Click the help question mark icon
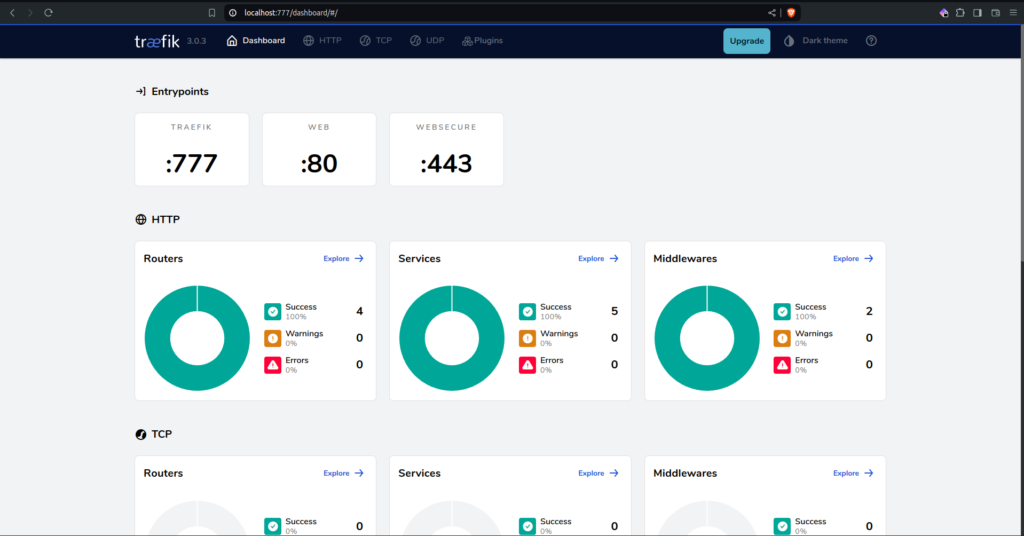This screenshot has height=536, width=1024. click(x=871, y=40)
